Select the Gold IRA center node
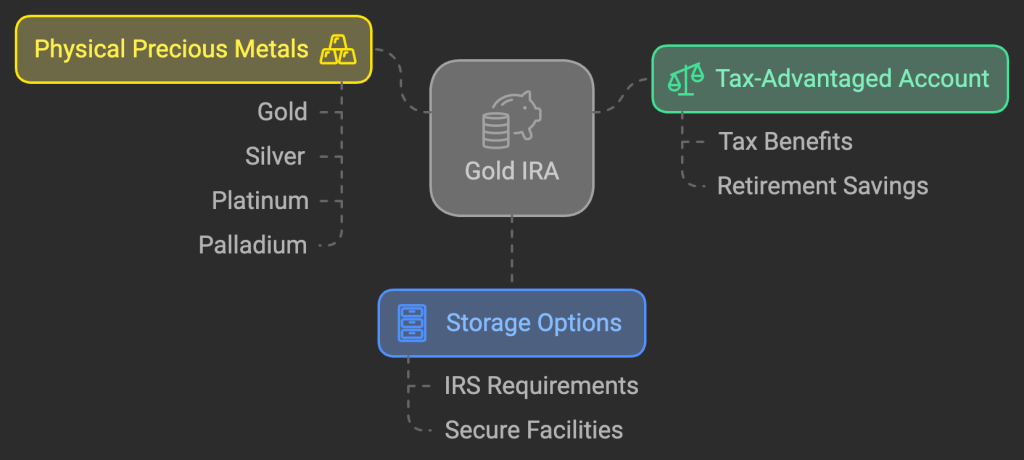This screenshot has height=460, width=1024. [x=512, y=138]
